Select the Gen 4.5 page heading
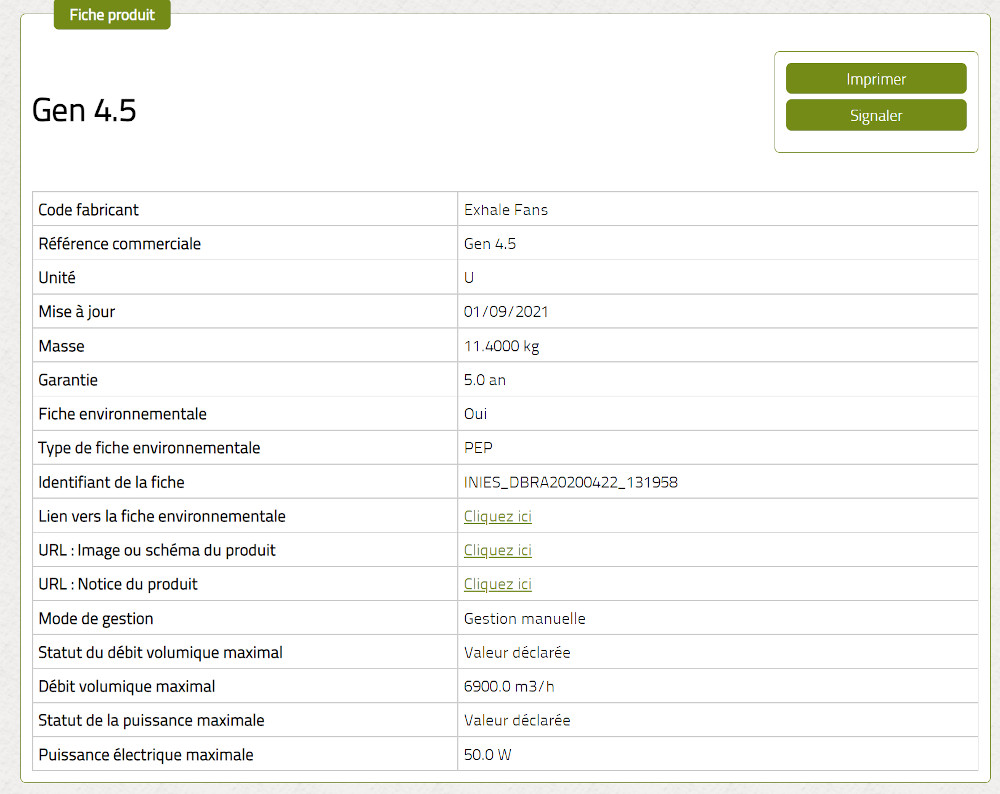This screenshot has height=794, width=1000. 84,110
